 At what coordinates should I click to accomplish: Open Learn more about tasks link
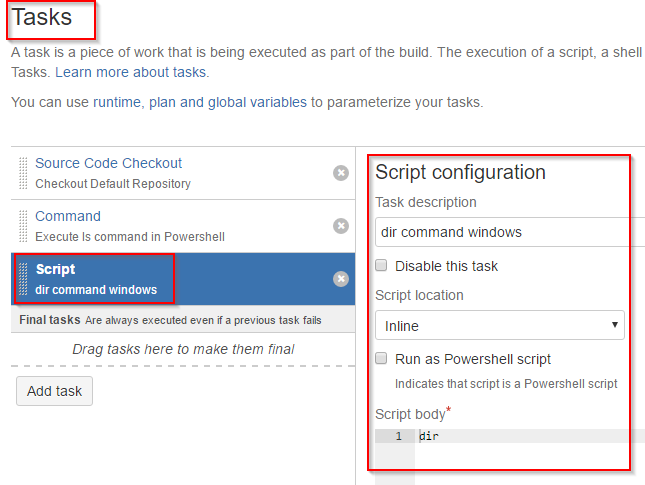click(x=131, y=73)
